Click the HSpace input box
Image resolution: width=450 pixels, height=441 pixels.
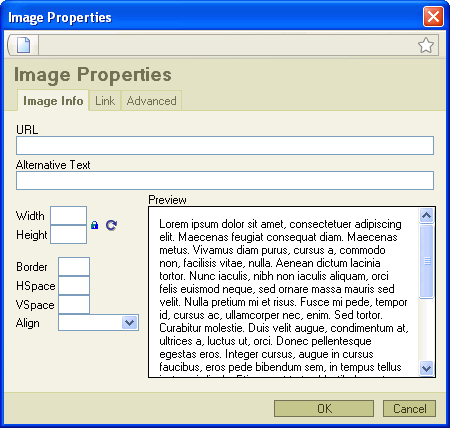(74, 285)
